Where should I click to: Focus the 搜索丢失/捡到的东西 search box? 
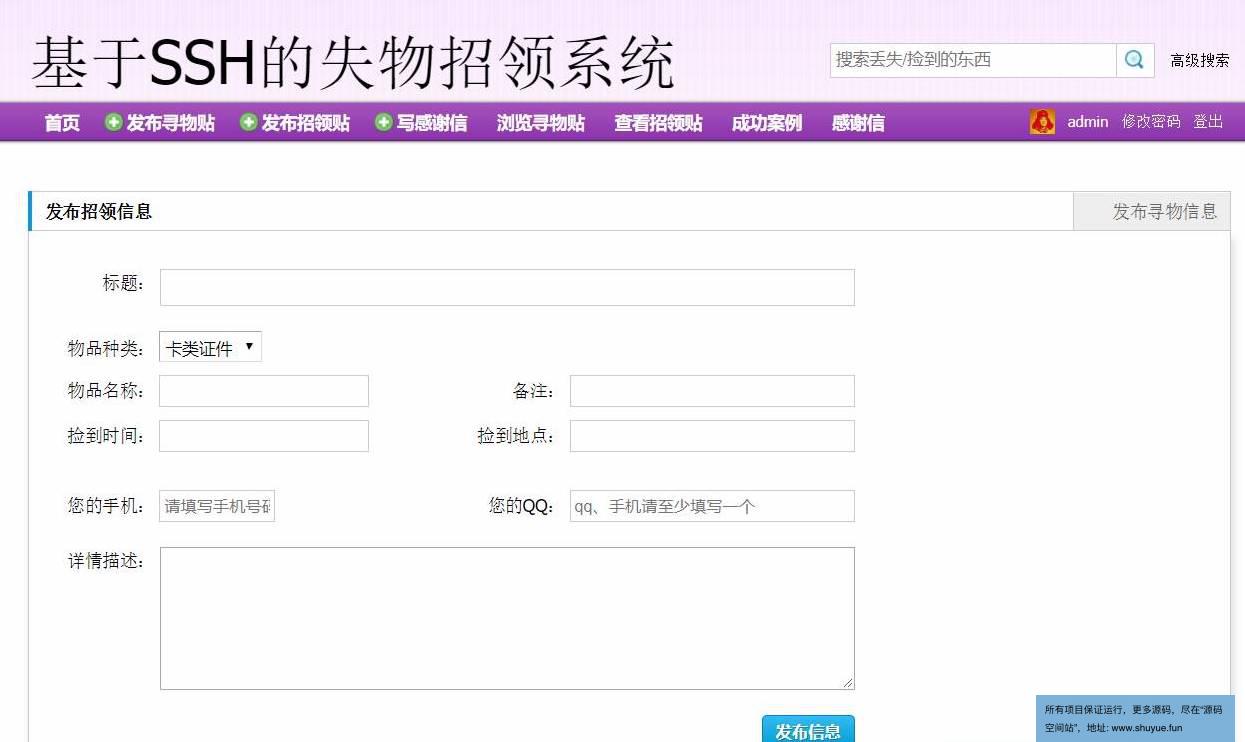click(973, 60)
